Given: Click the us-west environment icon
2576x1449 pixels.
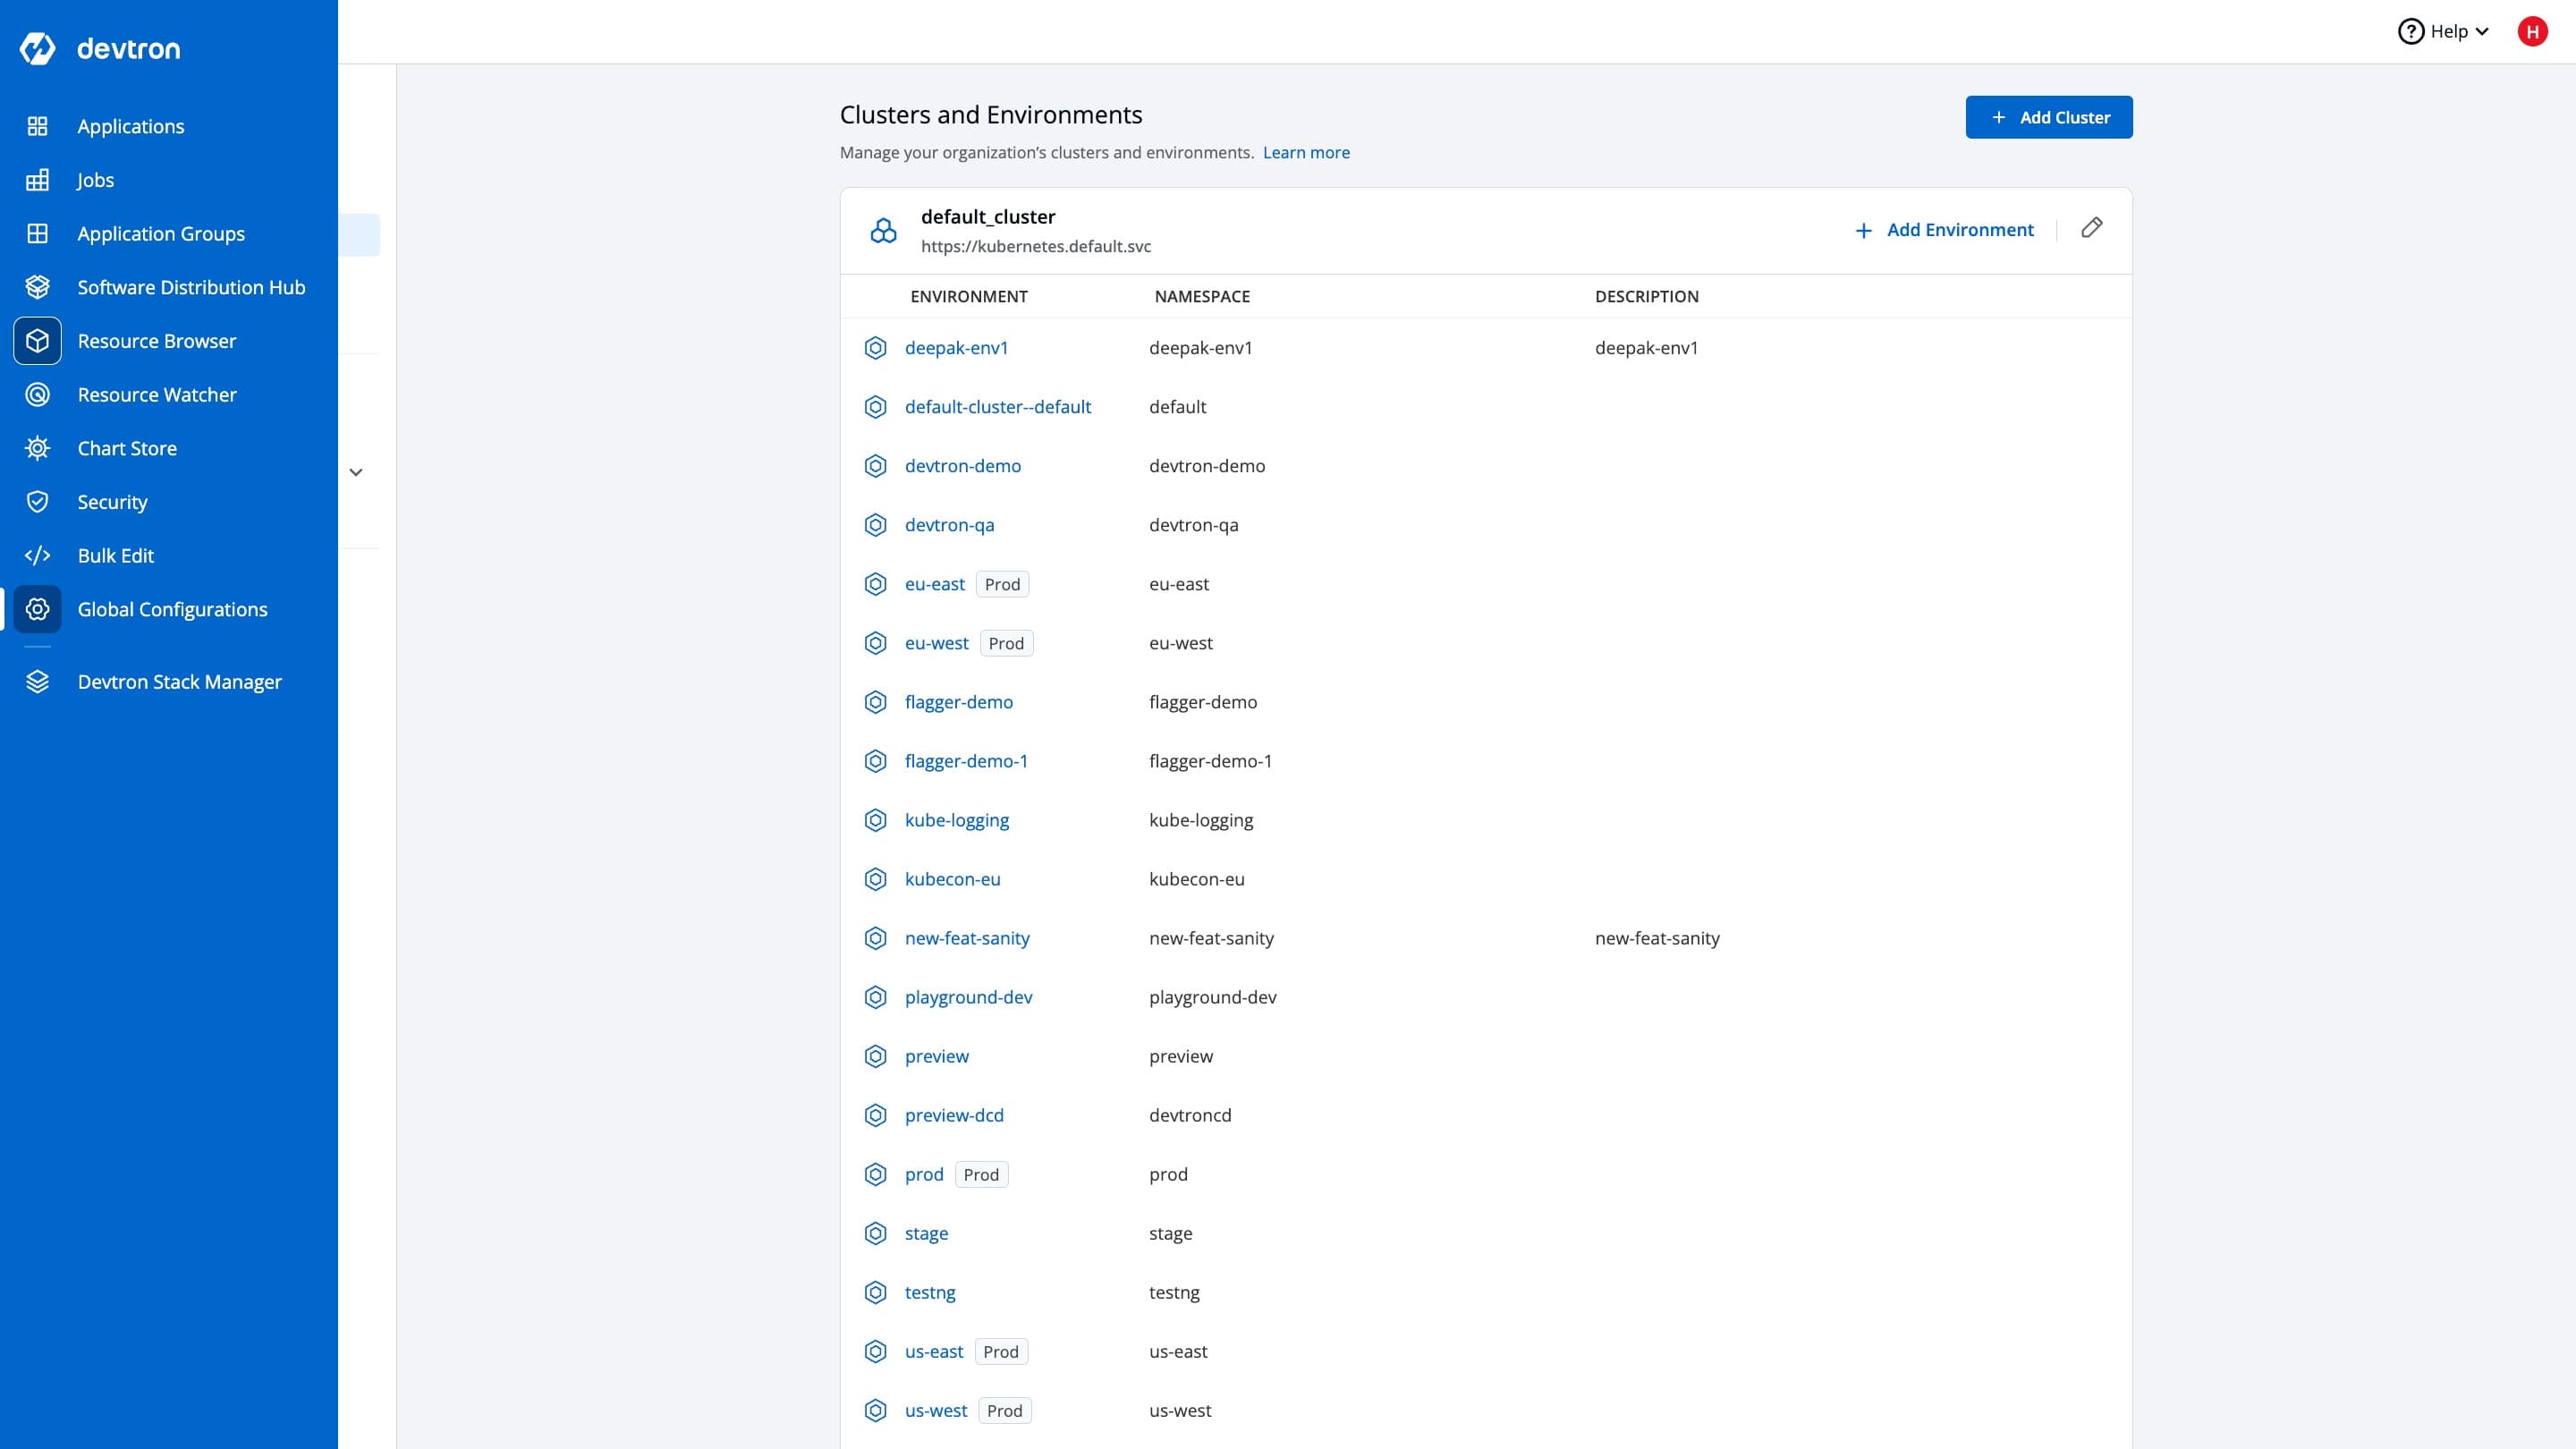Looking at the screenshot, I should point(875,1410).
